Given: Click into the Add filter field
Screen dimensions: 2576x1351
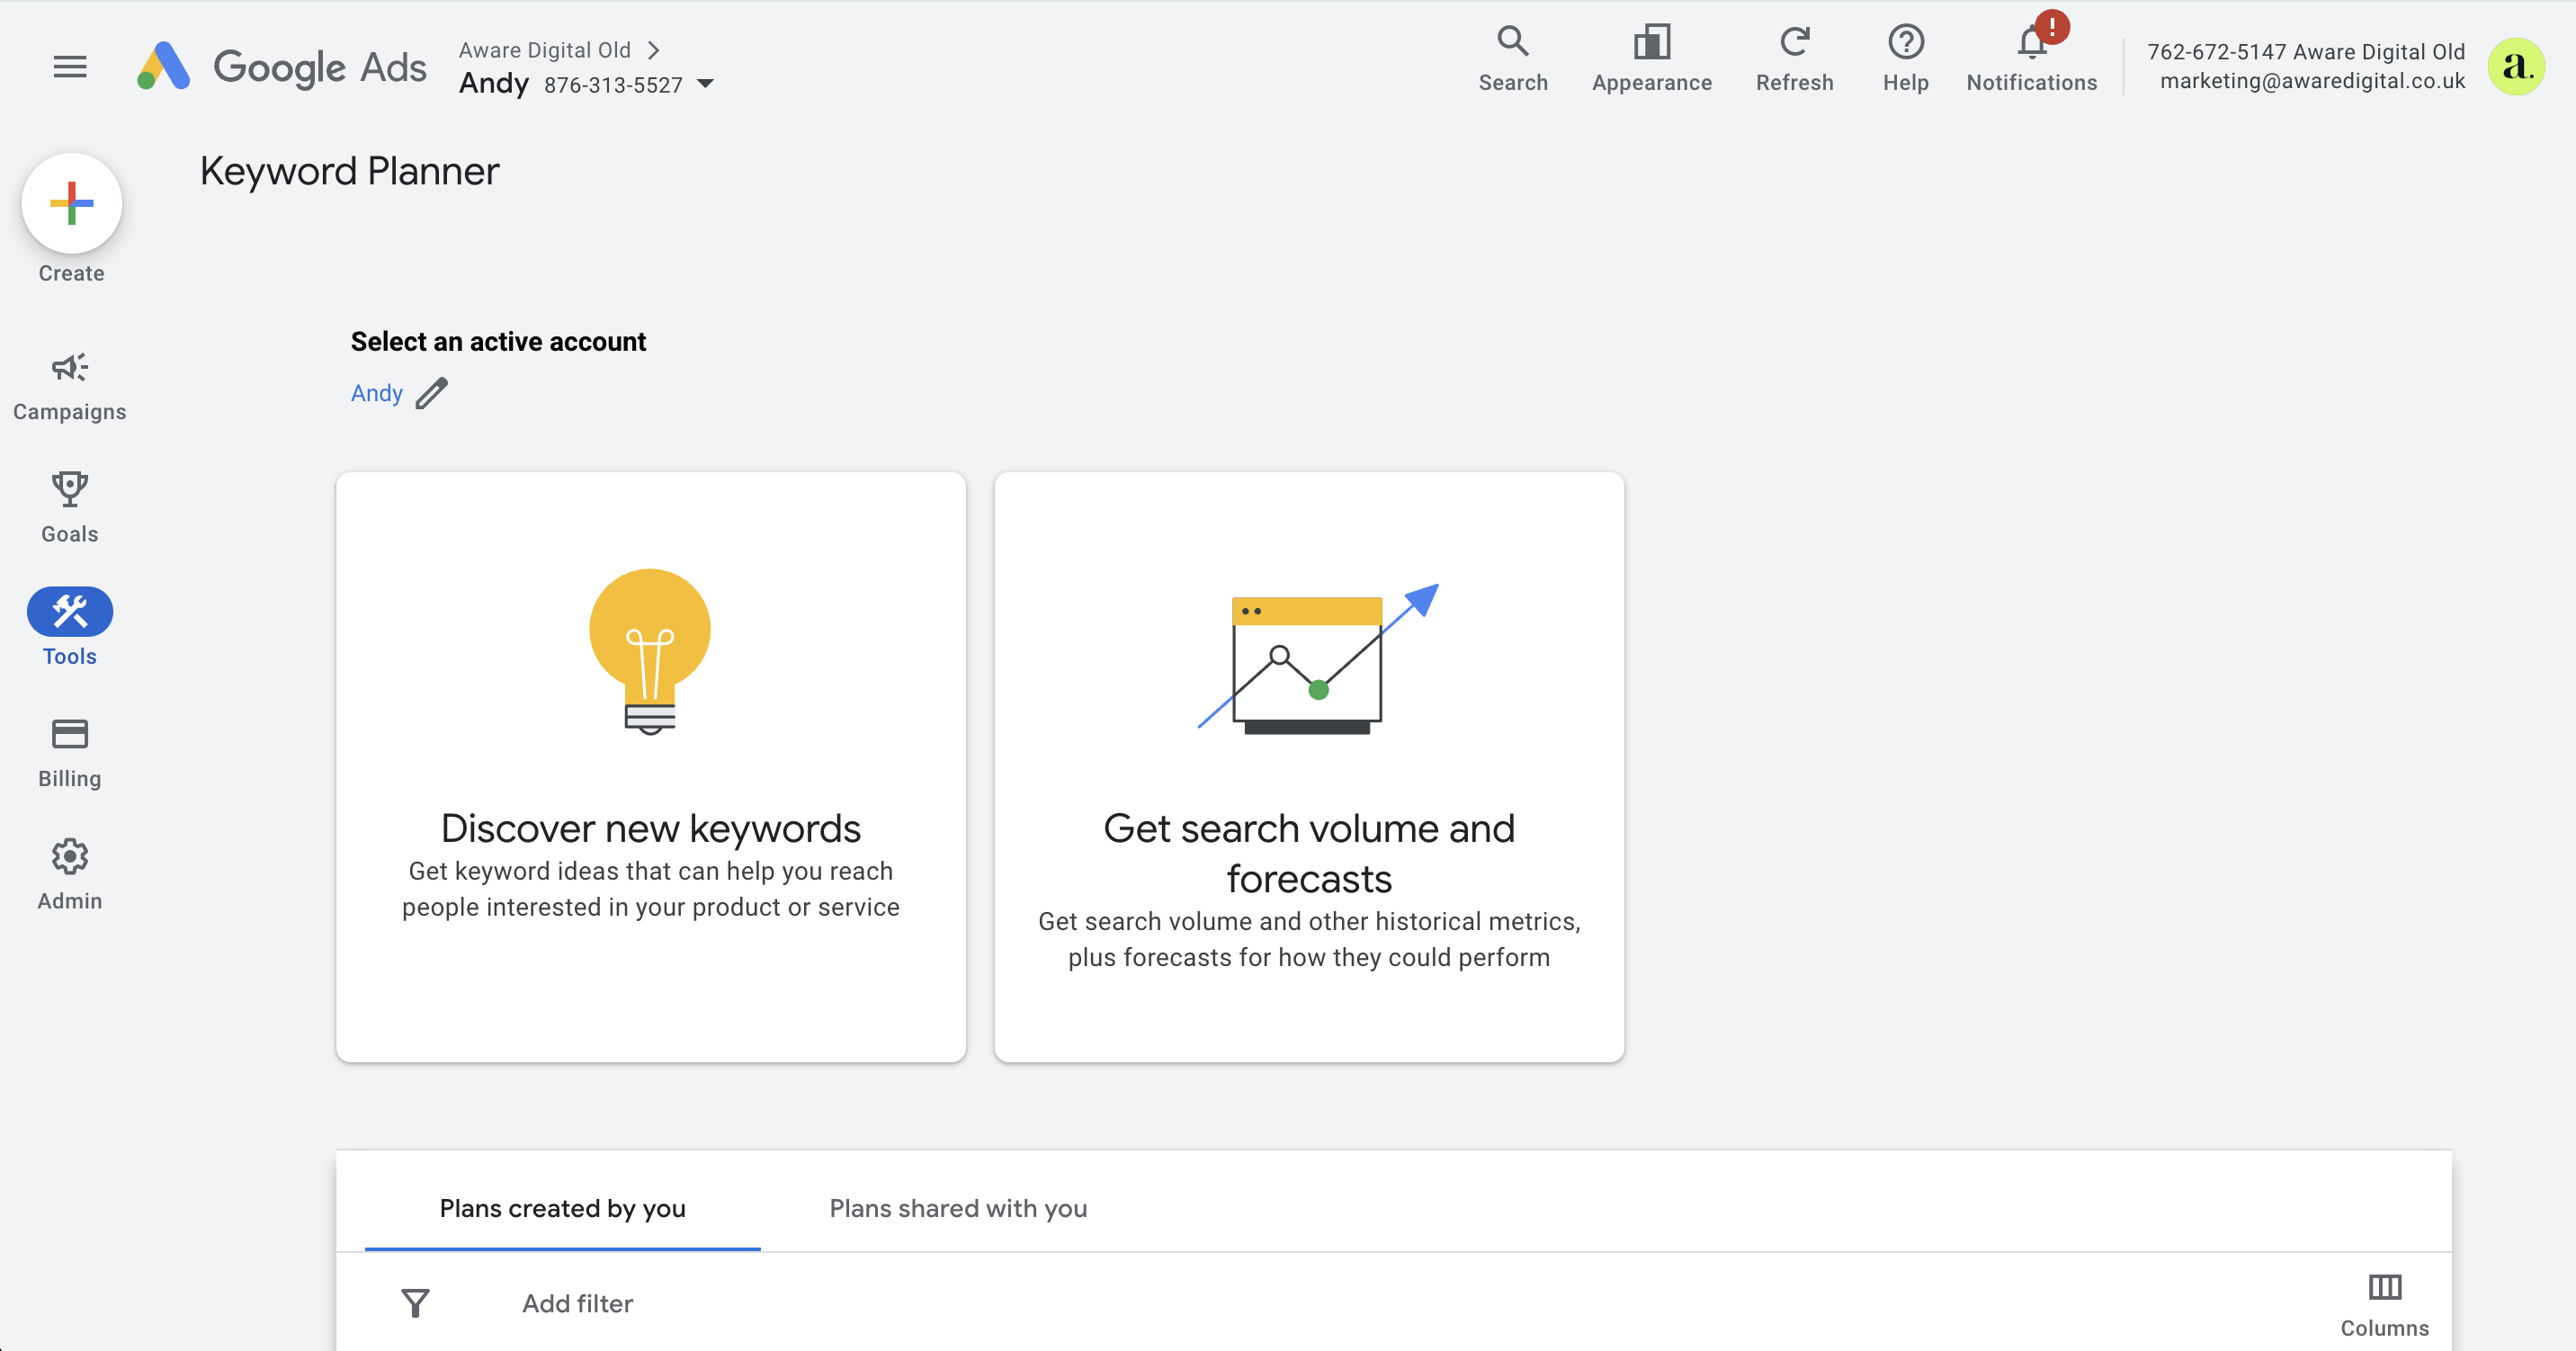Looking at the screenshot, I should pos(577,1303).
